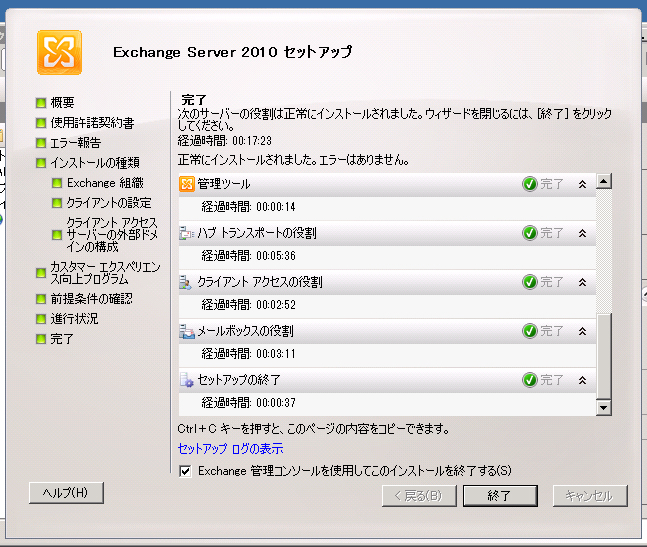The image size is (647, 547).
Task: Click the scrollbar down arrow
Action: coord(604,408)
